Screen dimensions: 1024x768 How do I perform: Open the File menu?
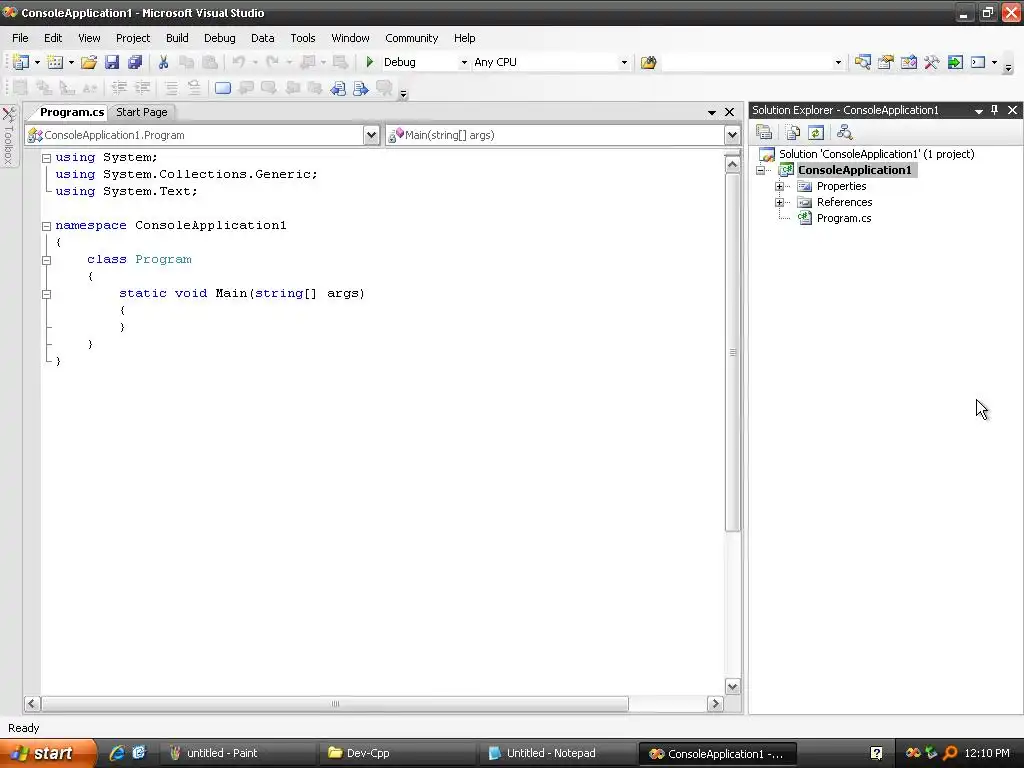coord(20,38)
